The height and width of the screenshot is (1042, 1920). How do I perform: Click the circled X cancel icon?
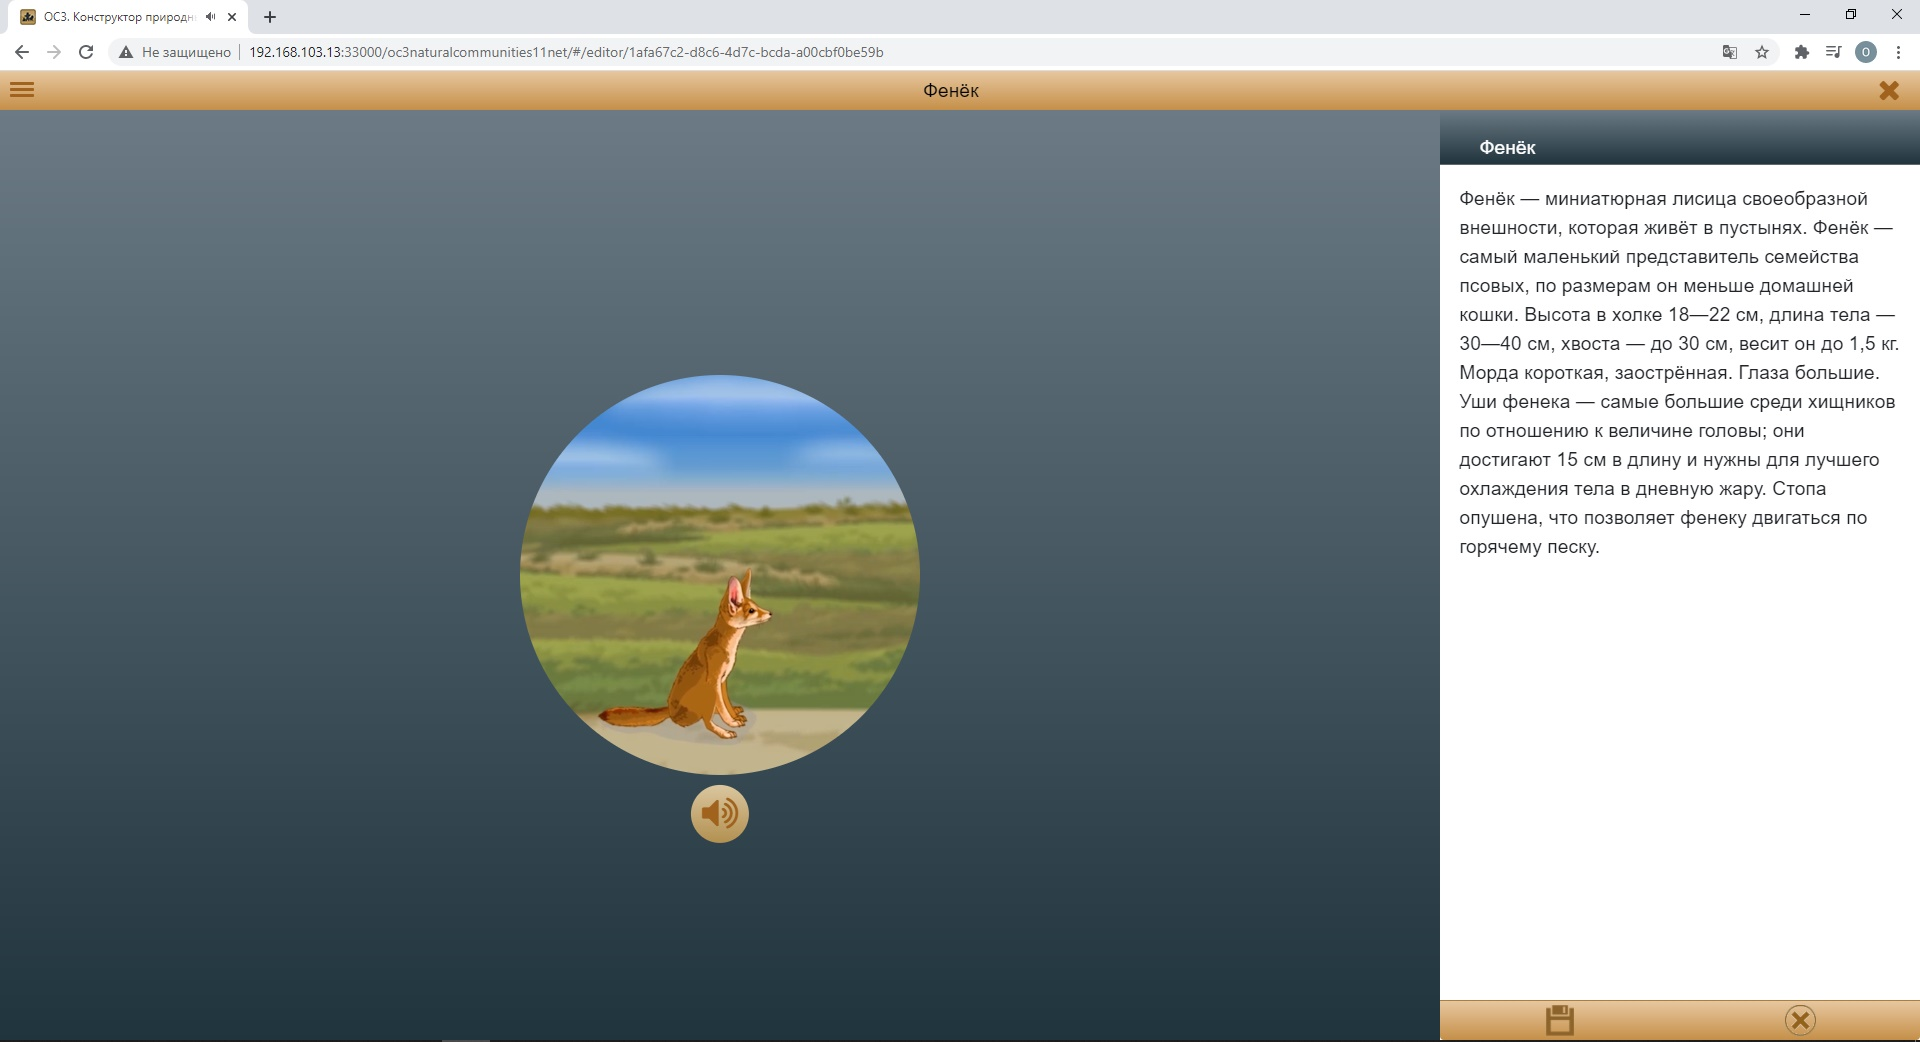pos(1799,1020)
